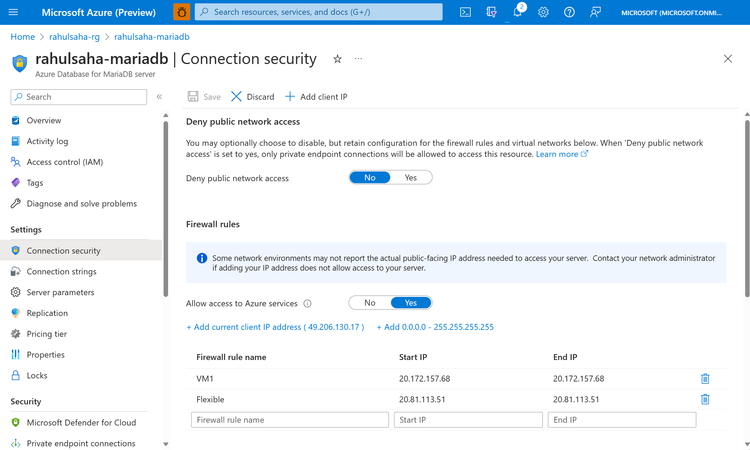This screenshot has height=450, width=750.
Task: Delete the Flexible firewall rule
Action: pyautogui.click(x=705, y=399)
